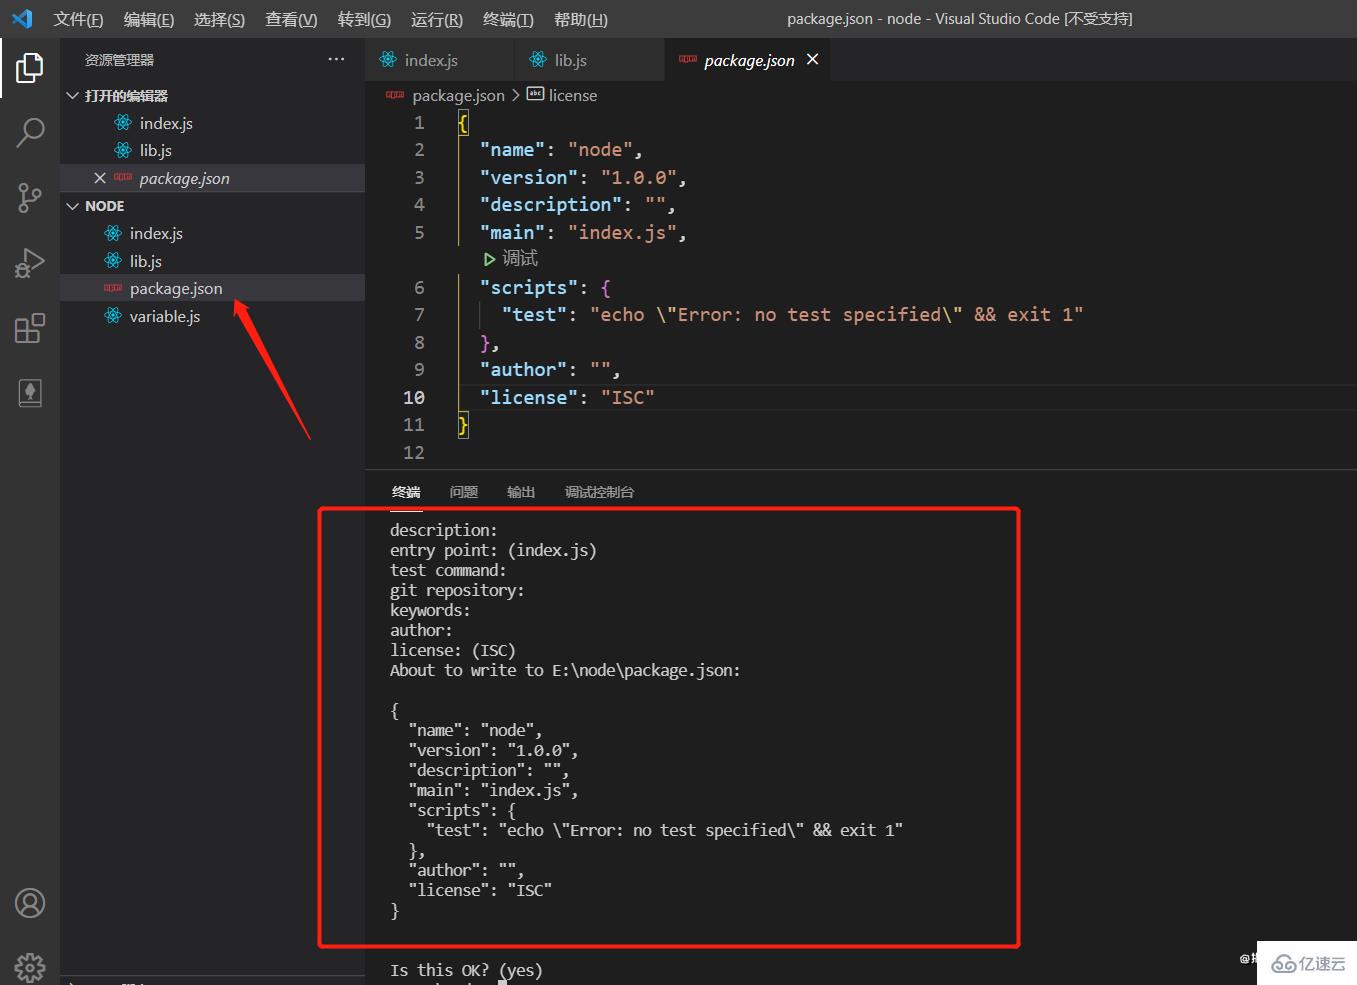Click the license symbol icon in breadcrumb
Screen dimensions: 1357x985
[x=535, y=94]
